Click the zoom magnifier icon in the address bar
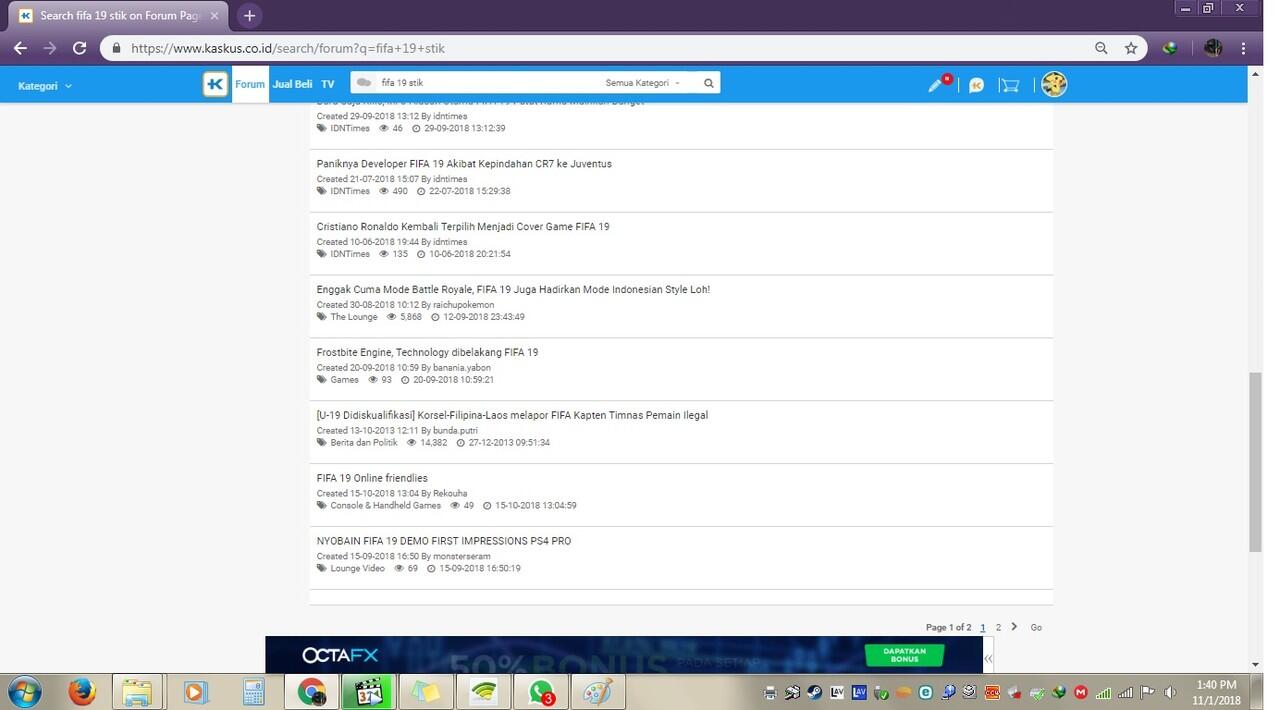 1101,48
